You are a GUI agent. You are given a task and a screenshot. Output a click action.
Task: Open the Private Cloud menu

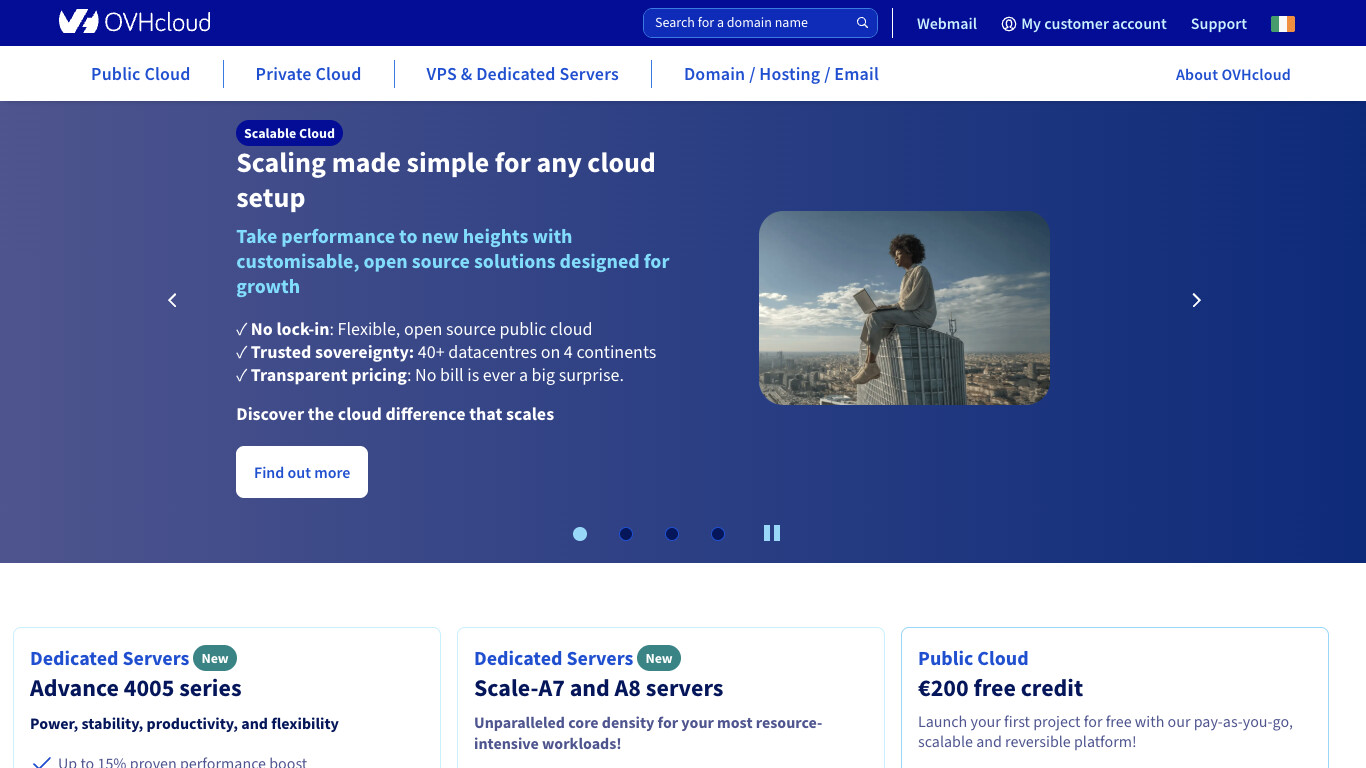pos(308,73)
